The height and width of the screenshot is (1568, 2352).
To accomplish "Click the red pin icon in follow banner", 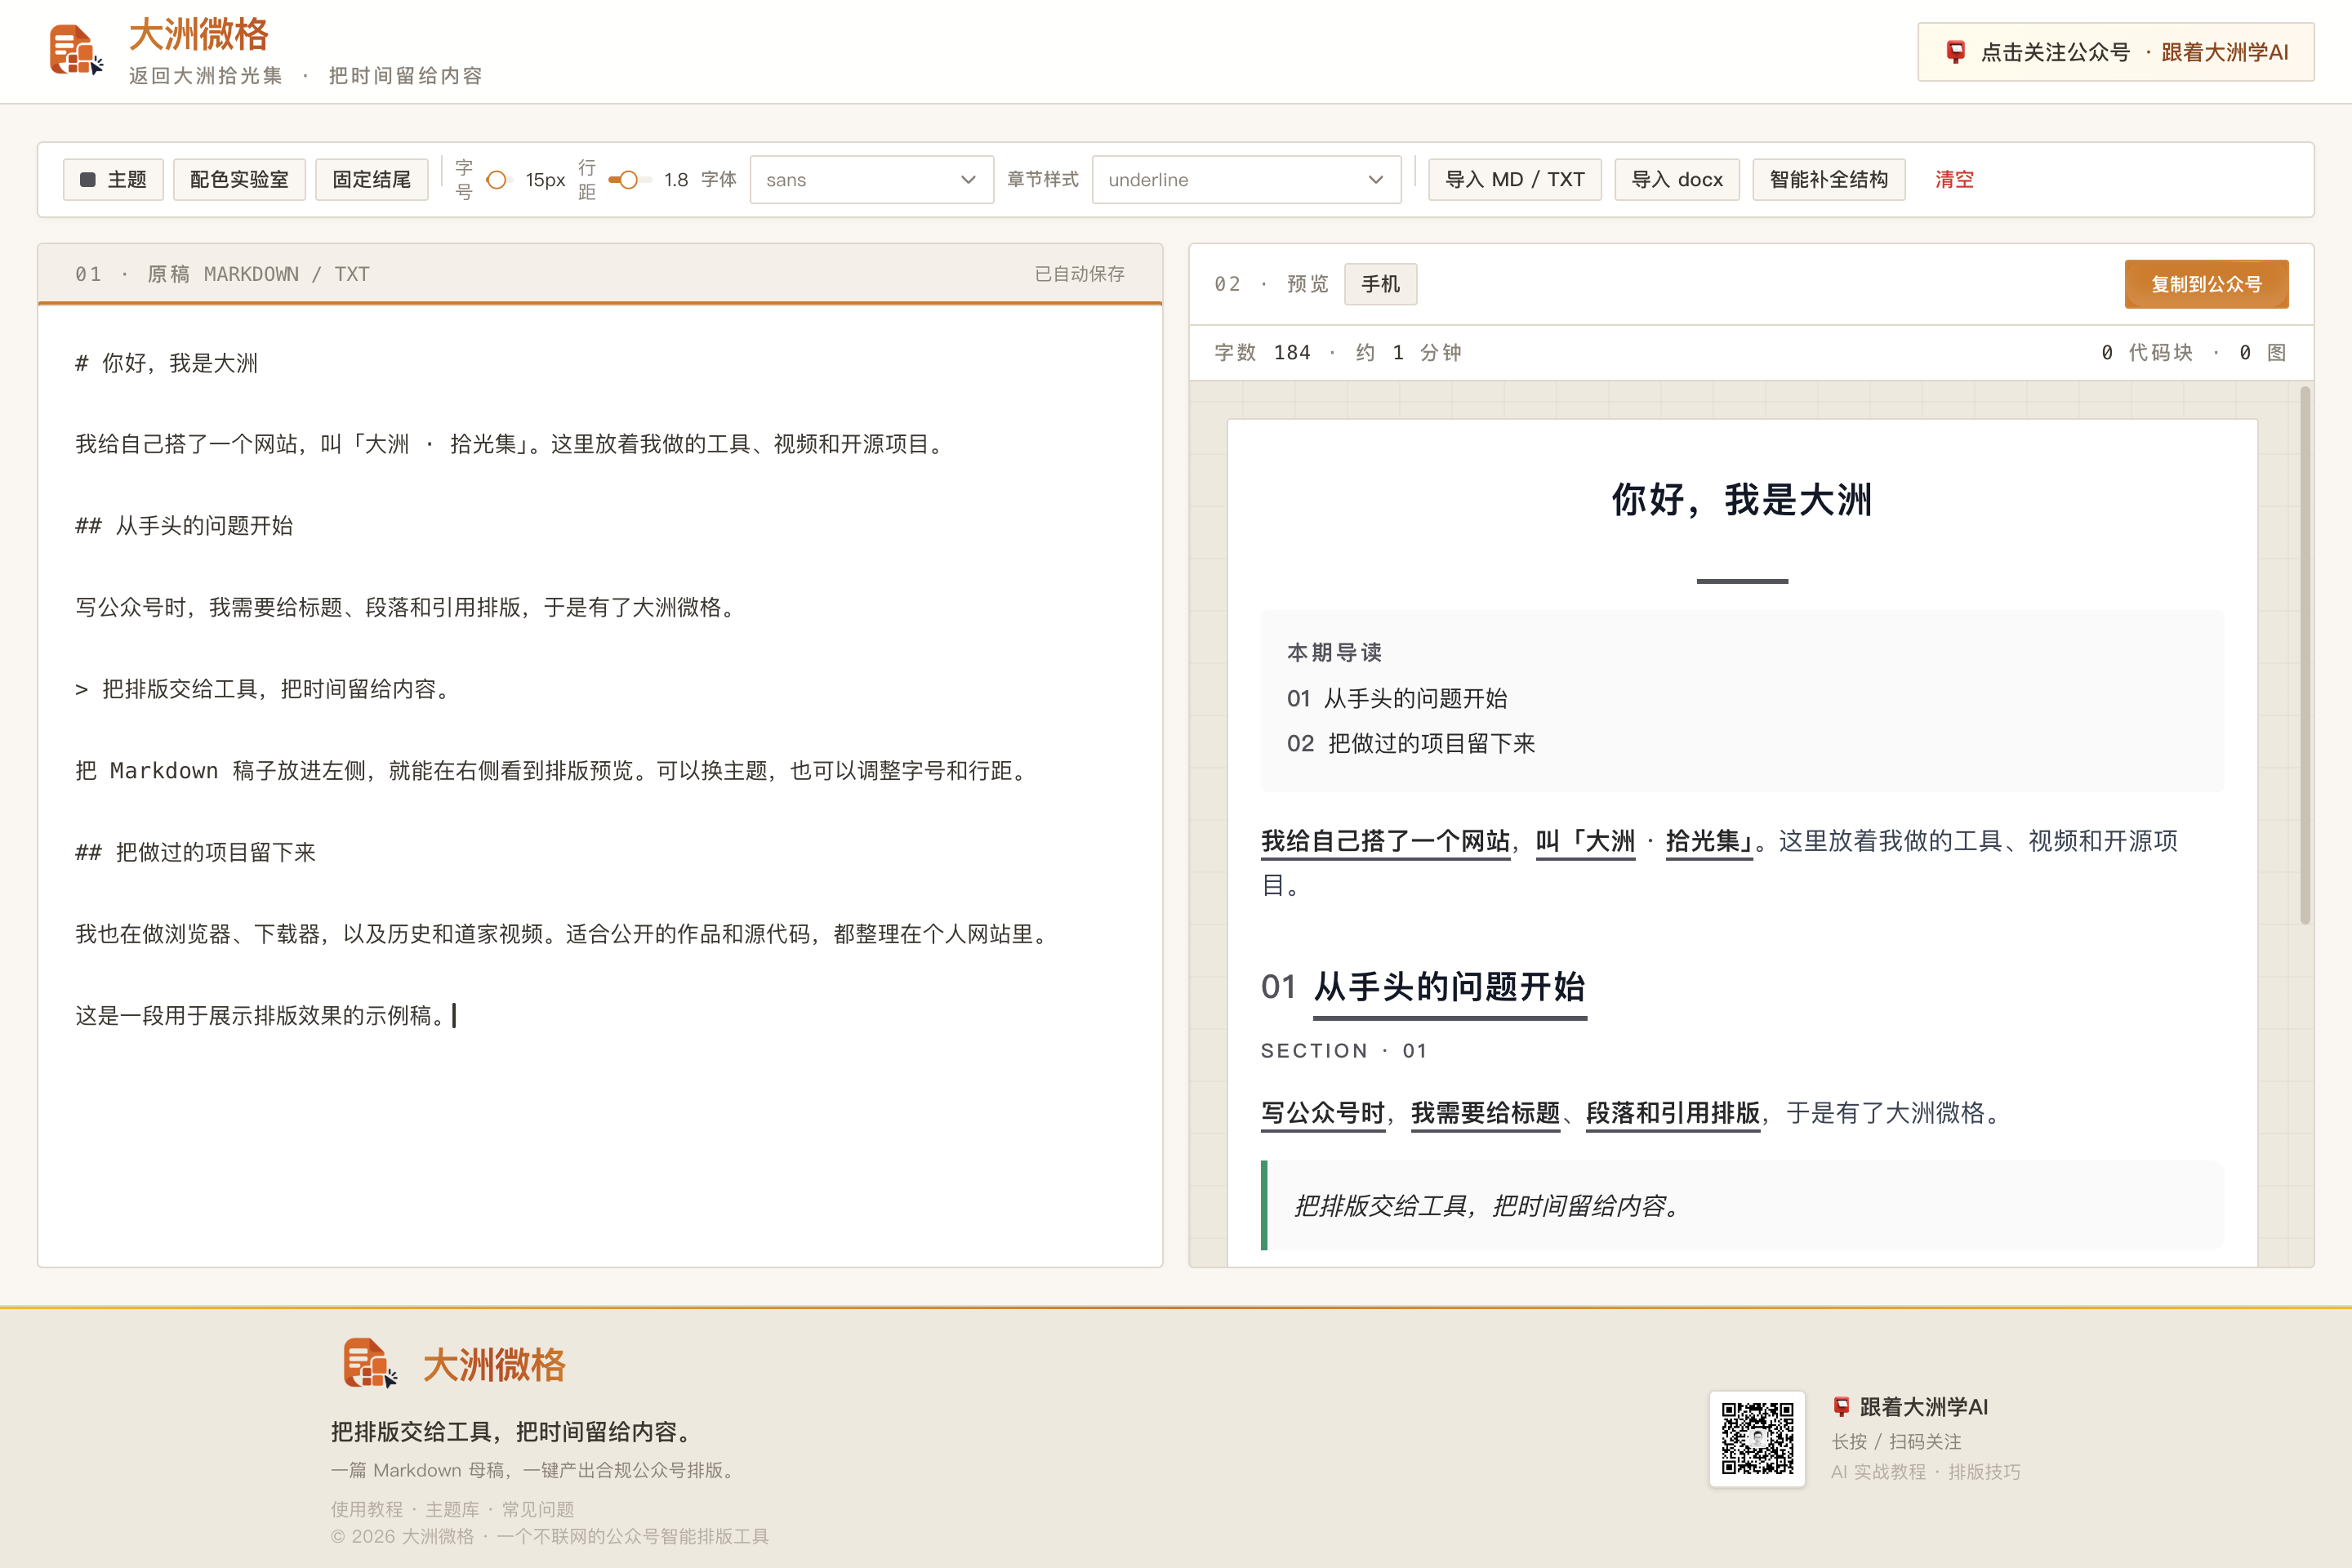I will tap(1955, 52).
